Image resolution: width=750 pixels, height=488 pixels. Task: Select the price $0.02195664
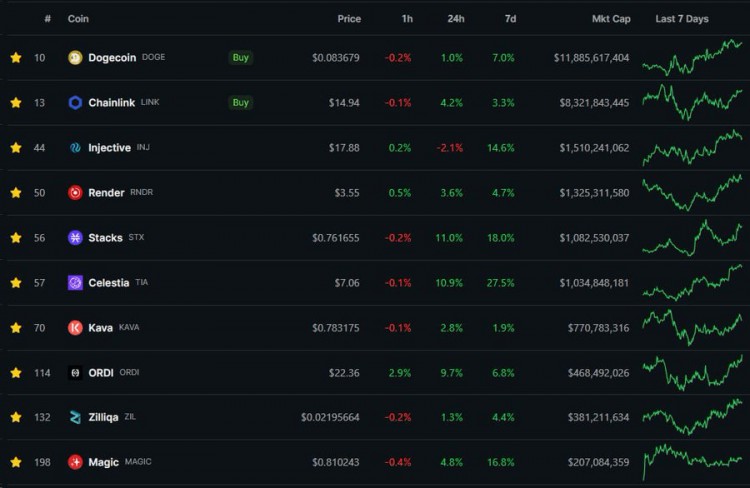(x=330, y=417)
